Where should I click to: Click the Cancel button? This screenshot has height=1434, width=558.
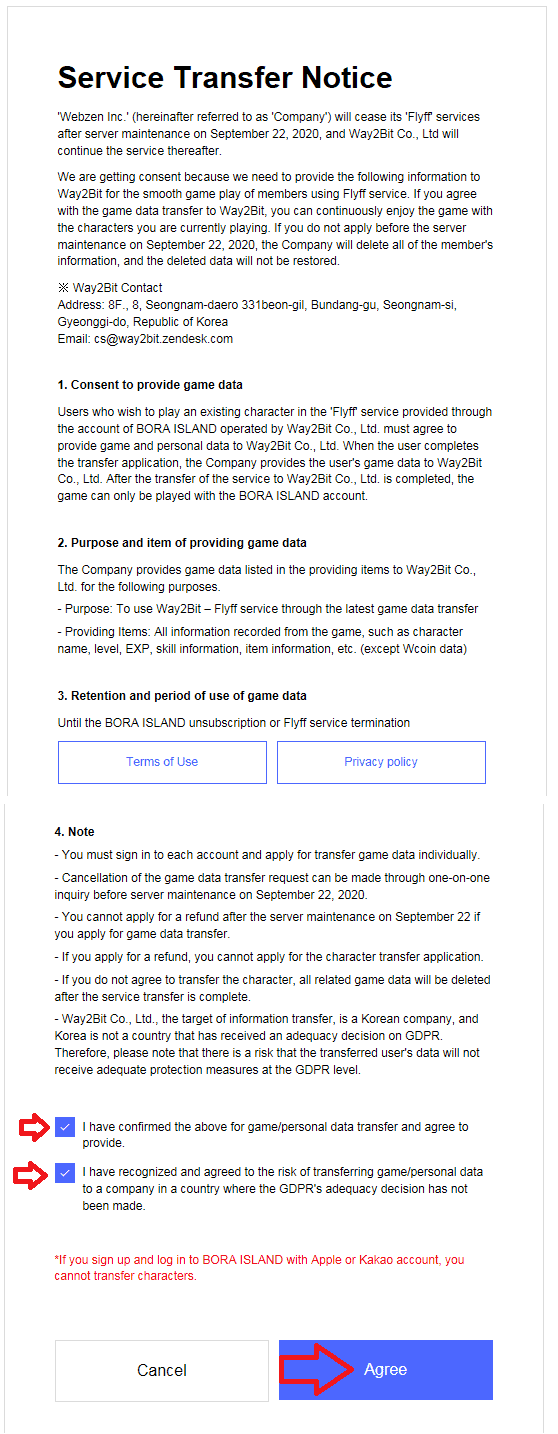[x=162, y=1370]
